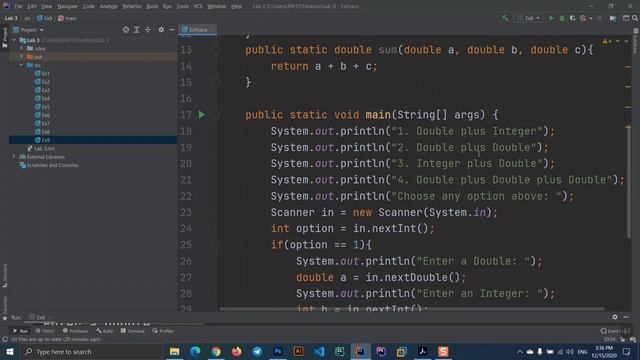
Task: Click the src breadcrumb in navigation bar
Action: (27, 18)
